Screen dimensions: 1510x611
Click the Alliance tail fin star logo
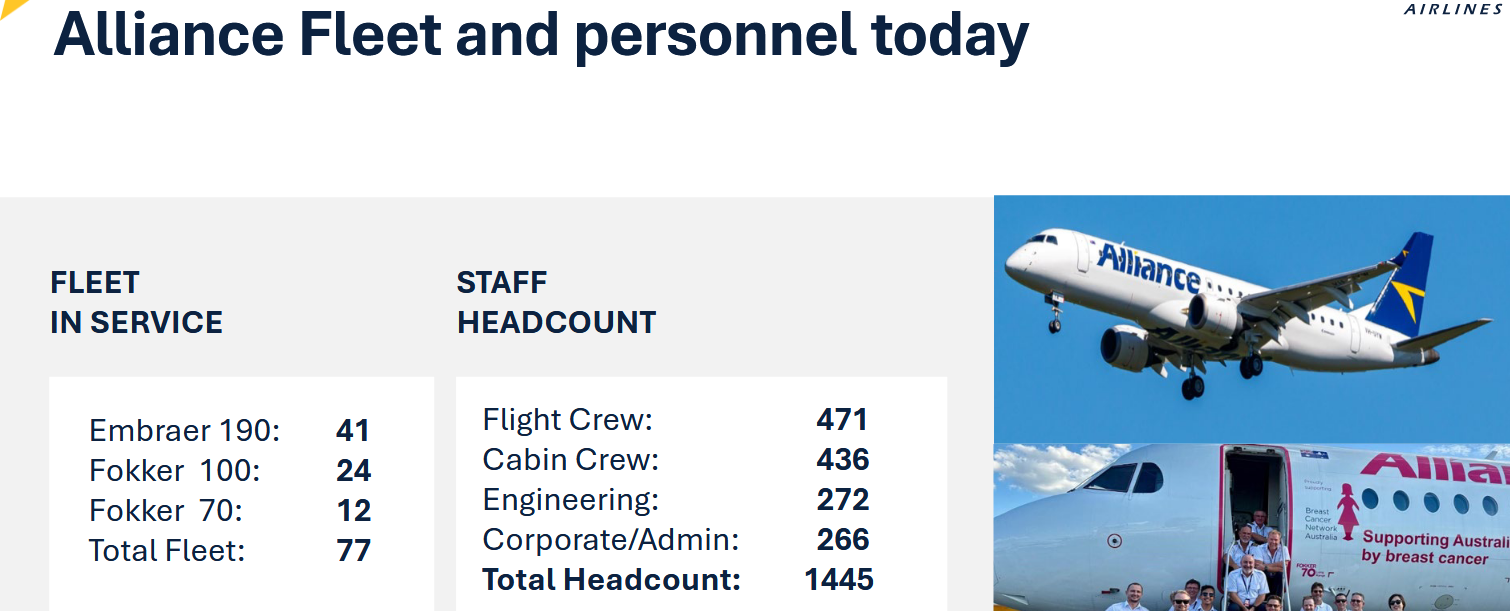pyautogui.click(x=1403, y=290)
